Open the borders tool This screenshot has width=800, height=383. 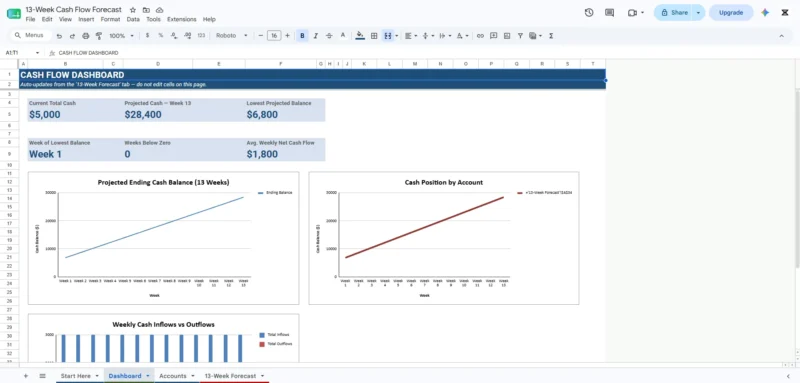[x=374, y=36]
